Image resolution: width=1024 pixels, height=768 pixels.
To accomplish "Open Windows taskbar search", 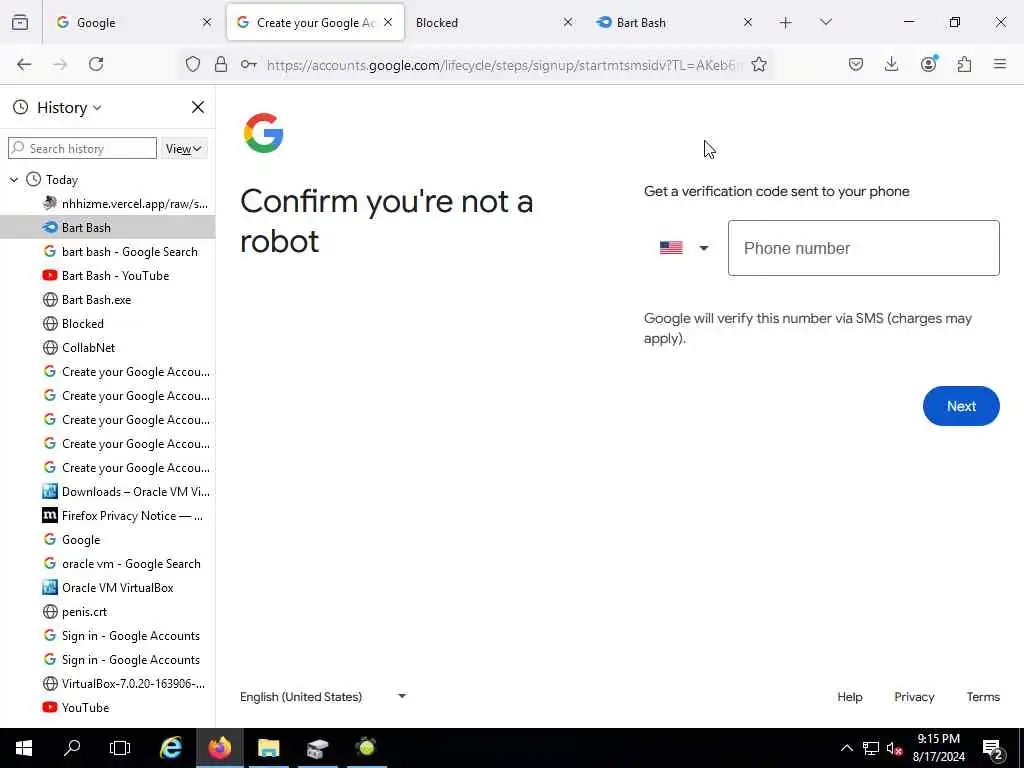I will point(72,748).
